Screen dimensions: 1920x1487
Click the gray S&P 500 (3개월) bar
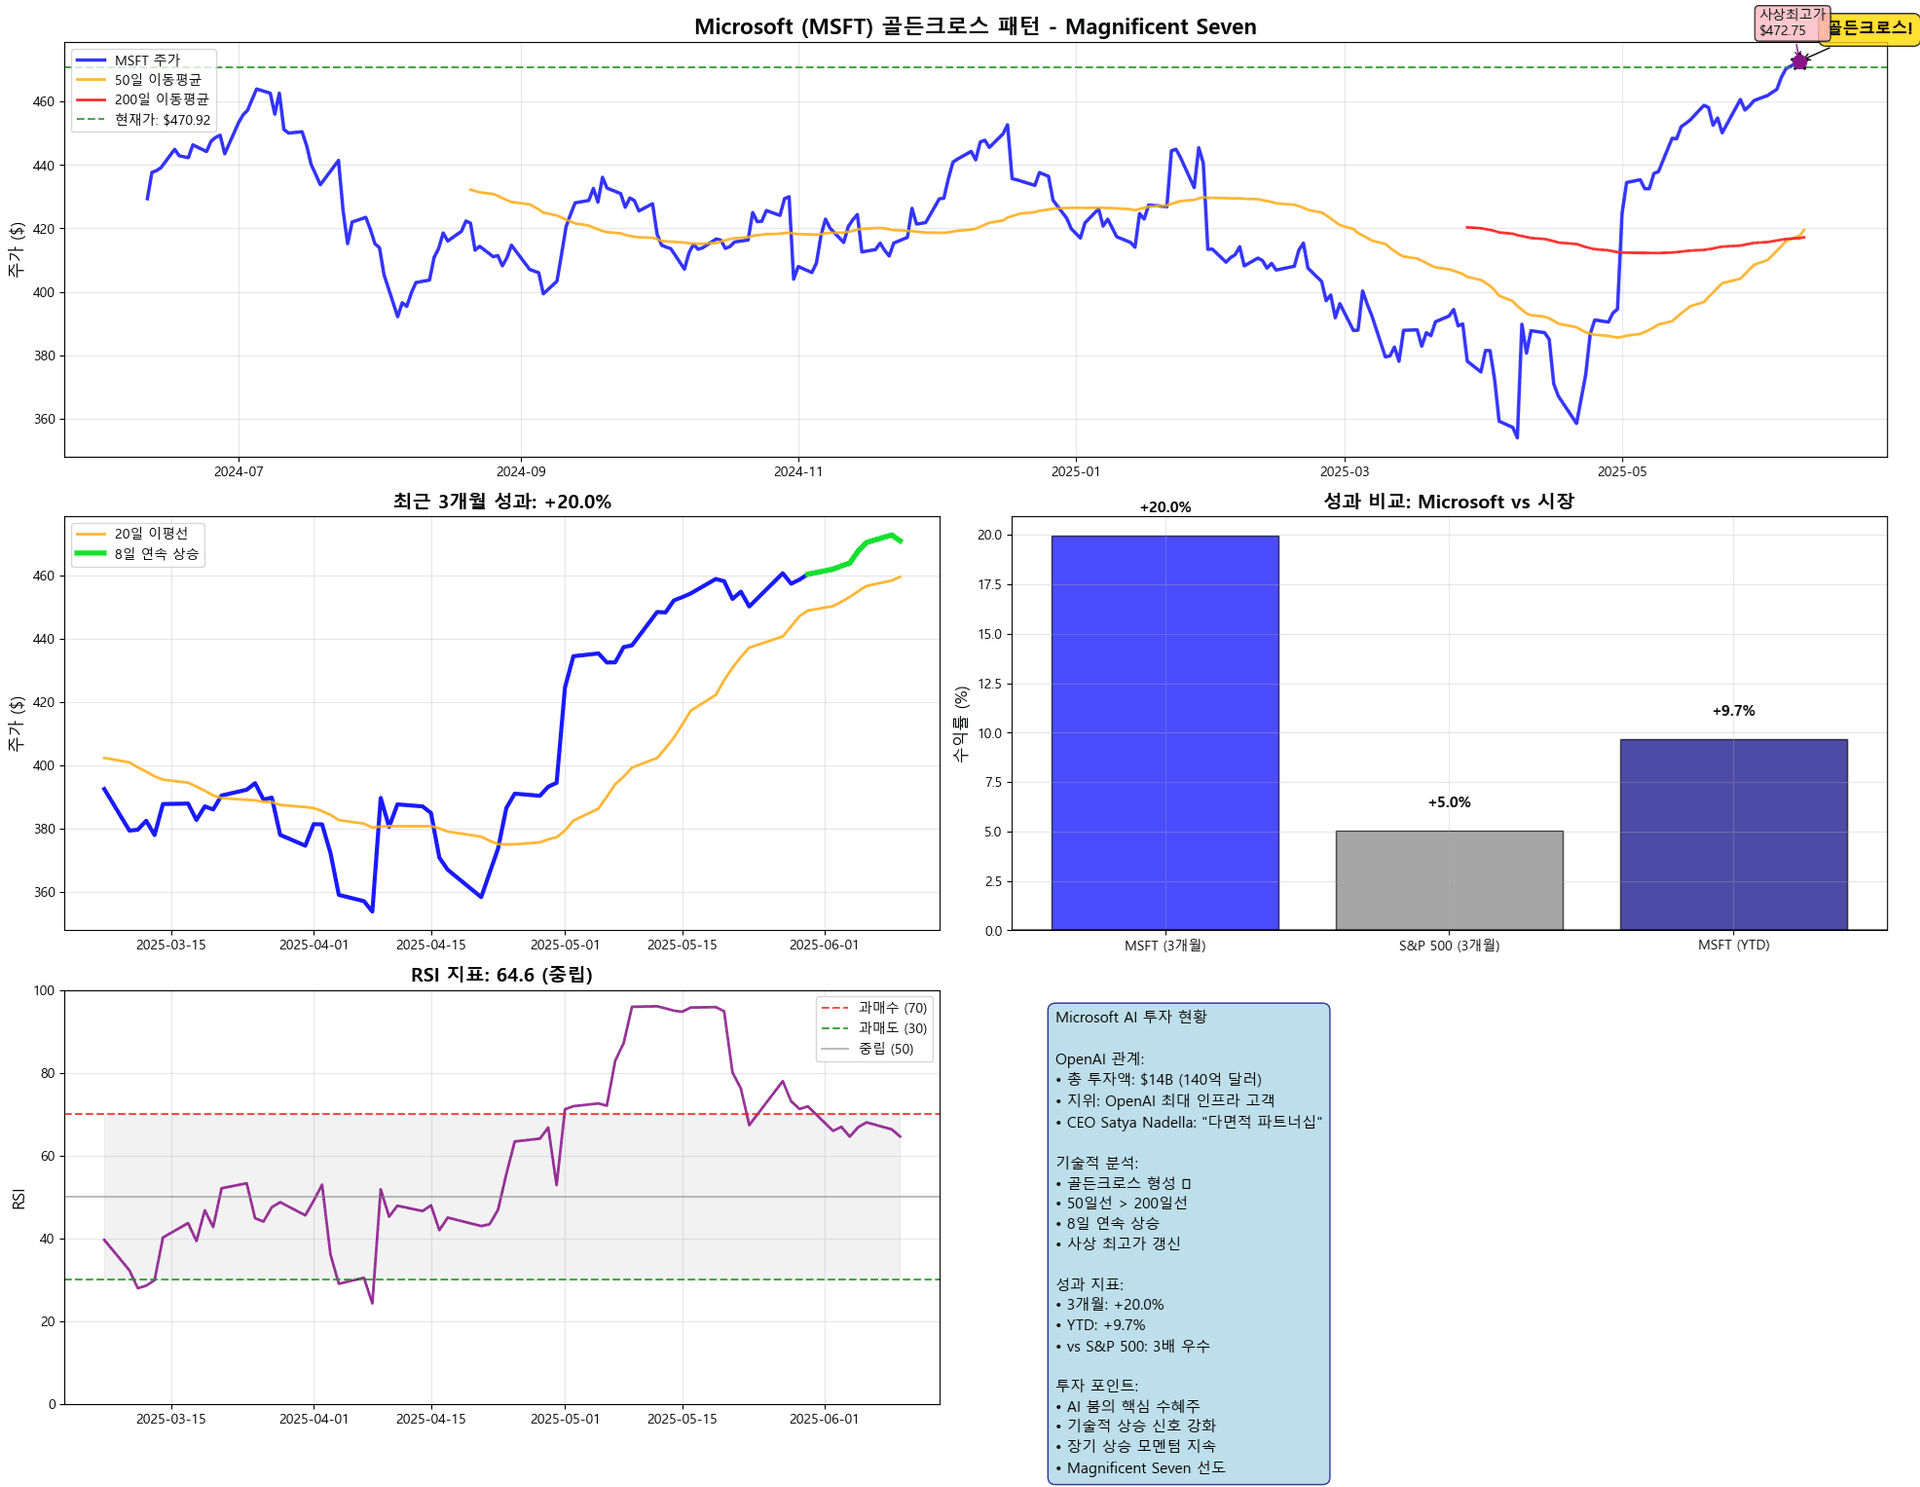1448,880
